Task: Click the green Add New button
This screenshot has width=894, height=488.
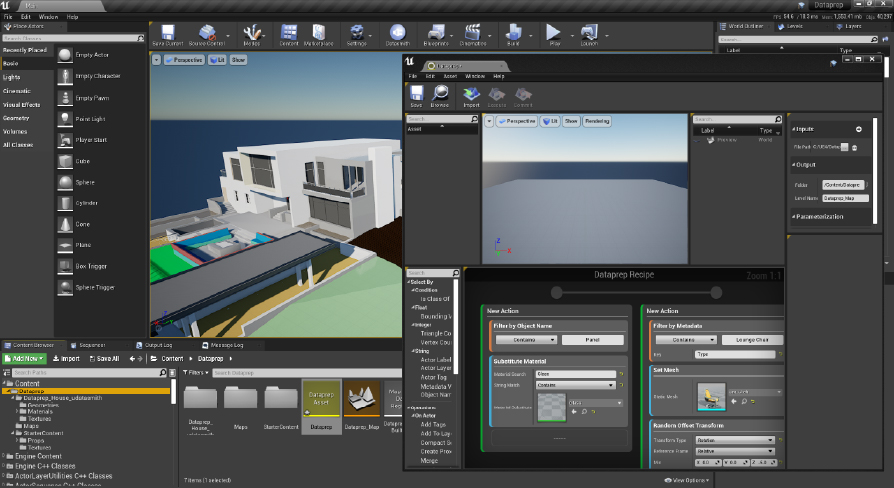Action: (24, 358)
